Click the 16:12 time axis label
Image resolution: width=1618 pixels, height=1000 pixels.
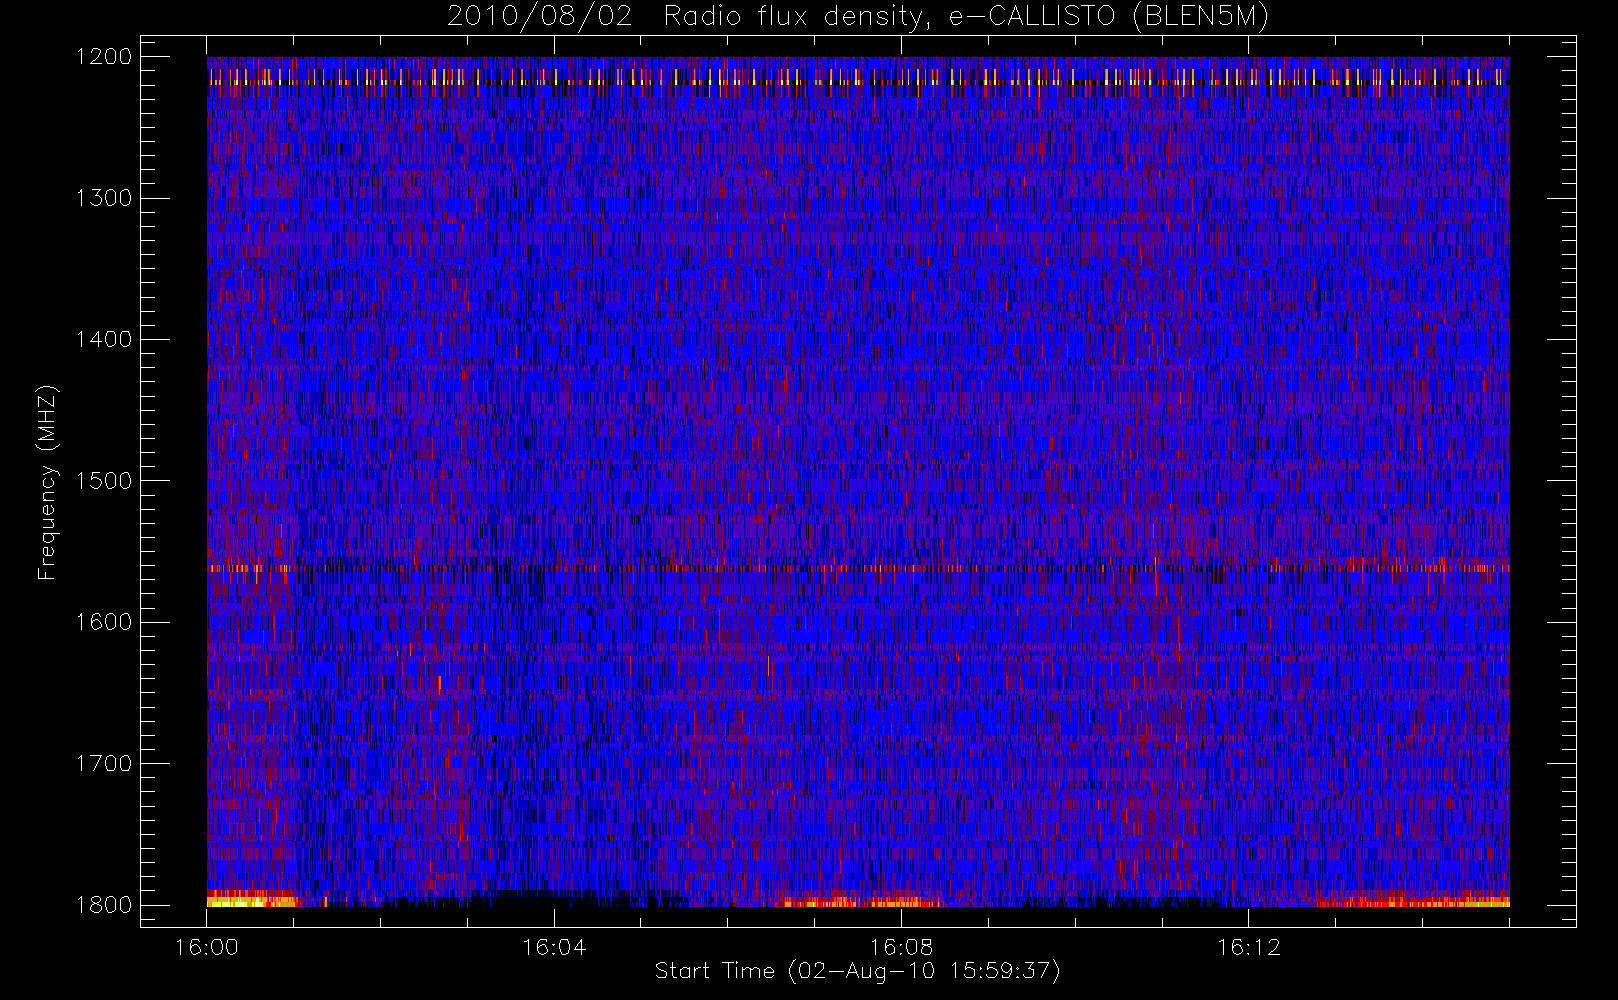click(x=1248, y=947)
